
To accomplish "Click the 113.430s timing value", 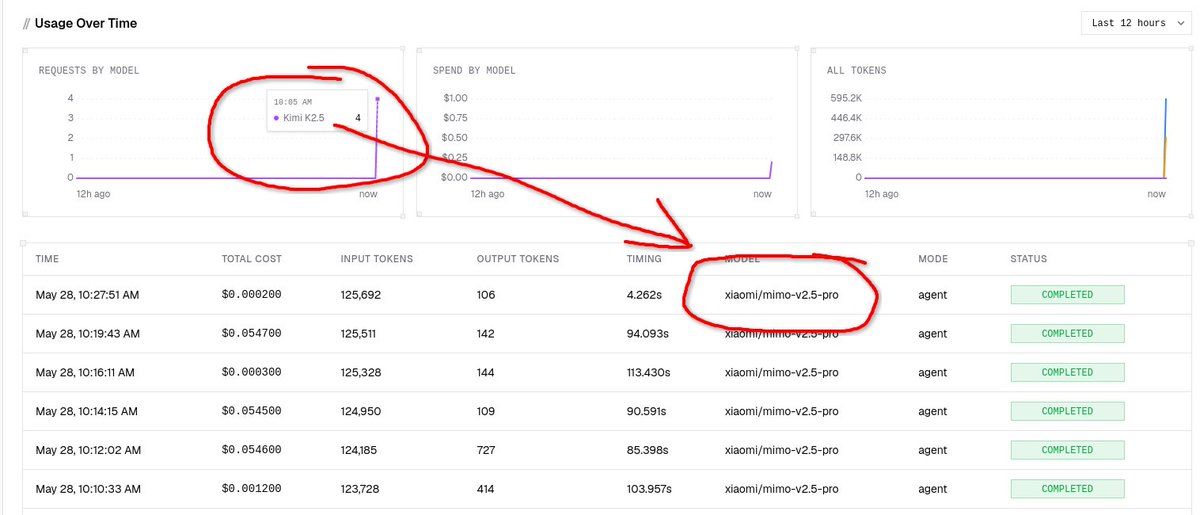I will (649, 372).
